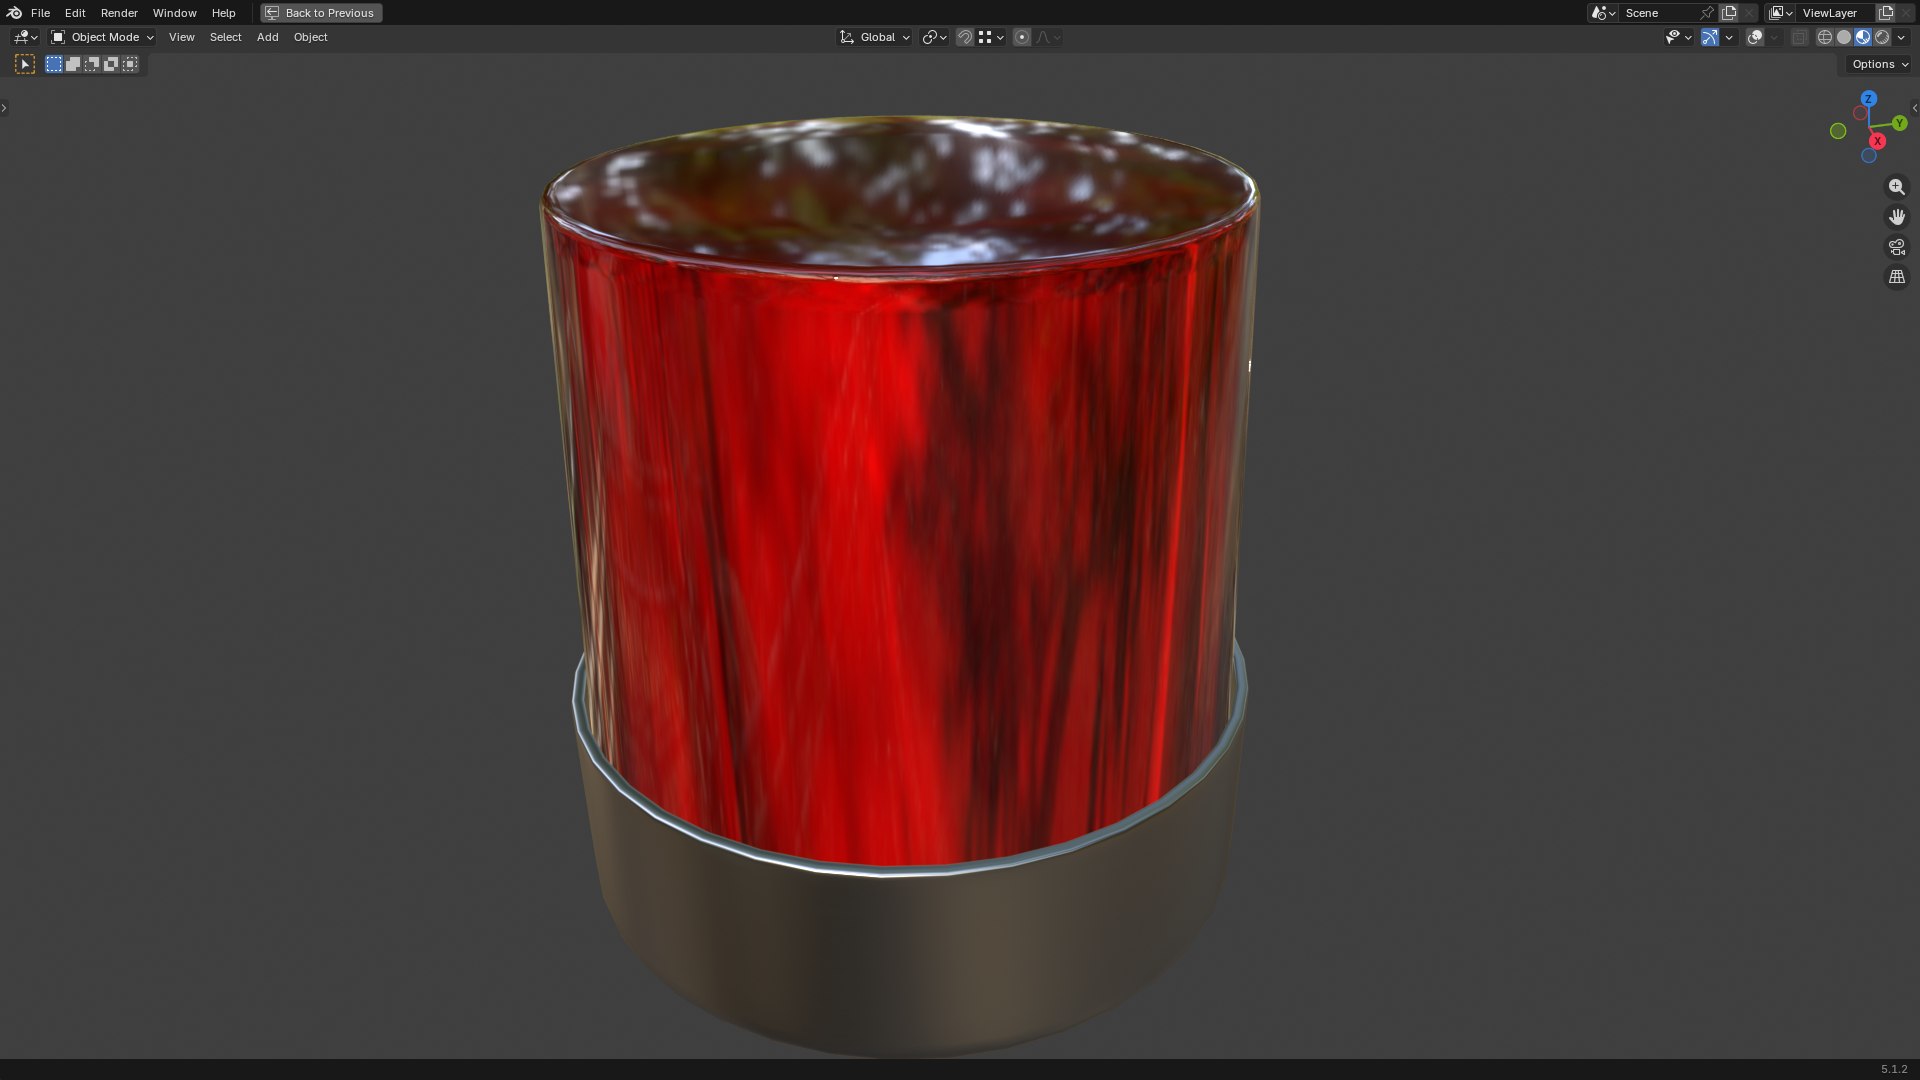Viewport: 1920px width, 1080px height.
Task: Switch to Wireframe viewport shading
Action: [x=1825, y=37]
